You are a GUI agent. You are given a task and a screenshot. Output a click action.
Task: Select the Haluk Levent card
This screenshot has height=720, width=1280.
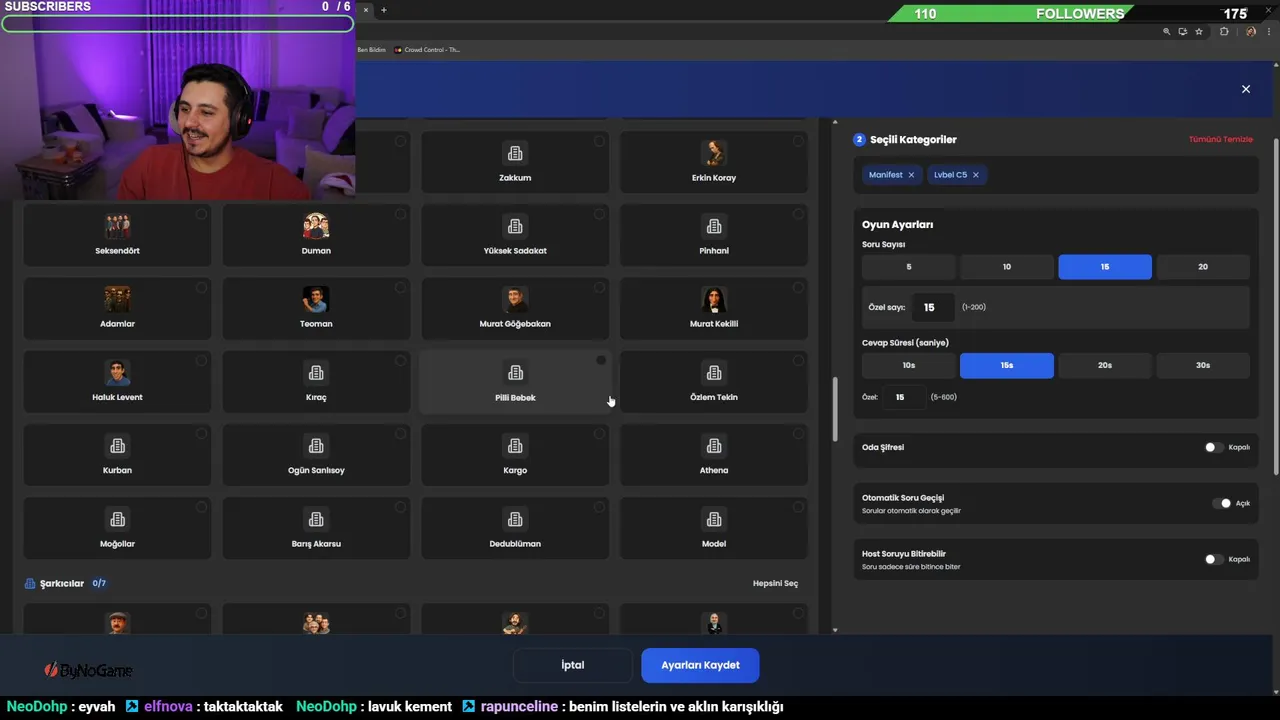117,381
